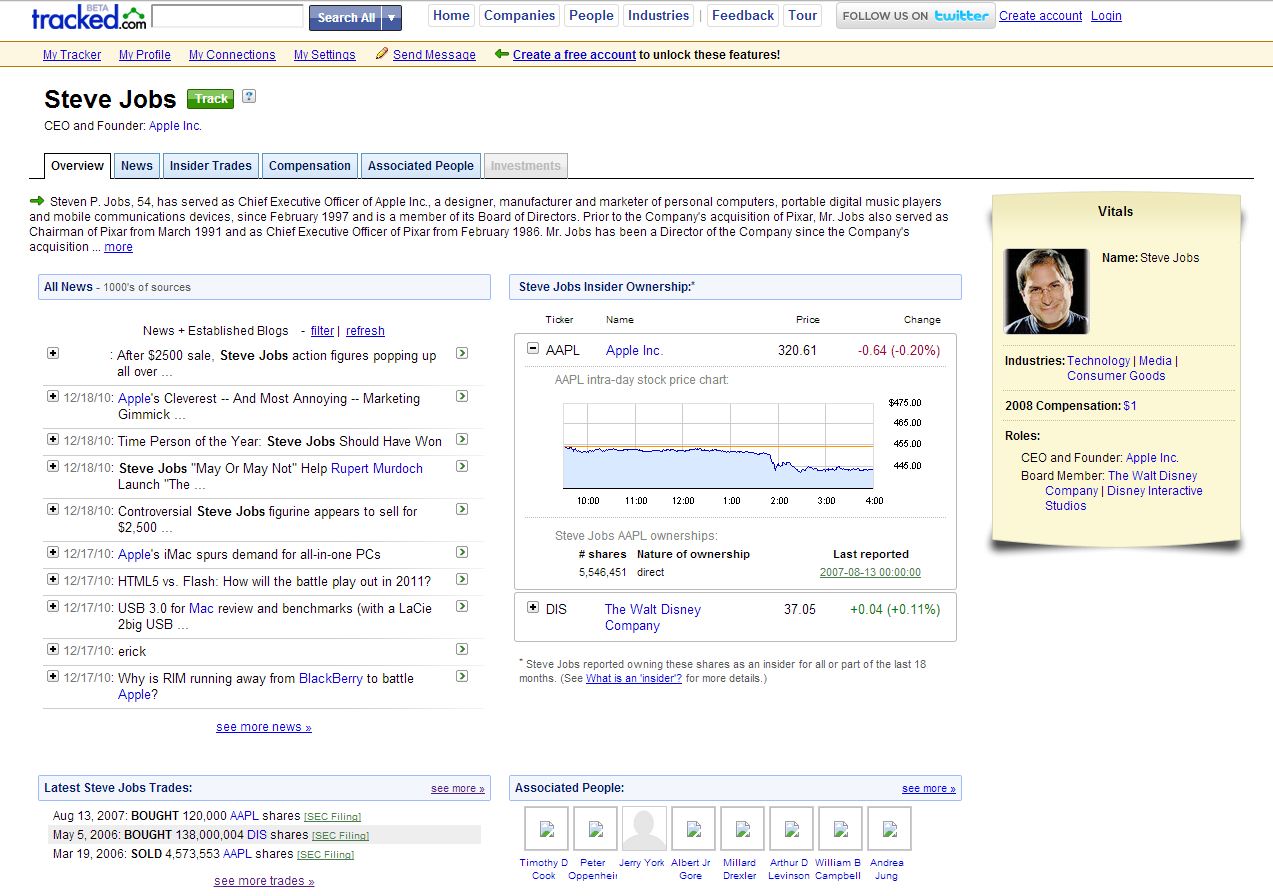This screenshot has height=896, width=1273.
Task: Expand the 'USB 3.0 for Mac' news item
Action: pos(53,606)
